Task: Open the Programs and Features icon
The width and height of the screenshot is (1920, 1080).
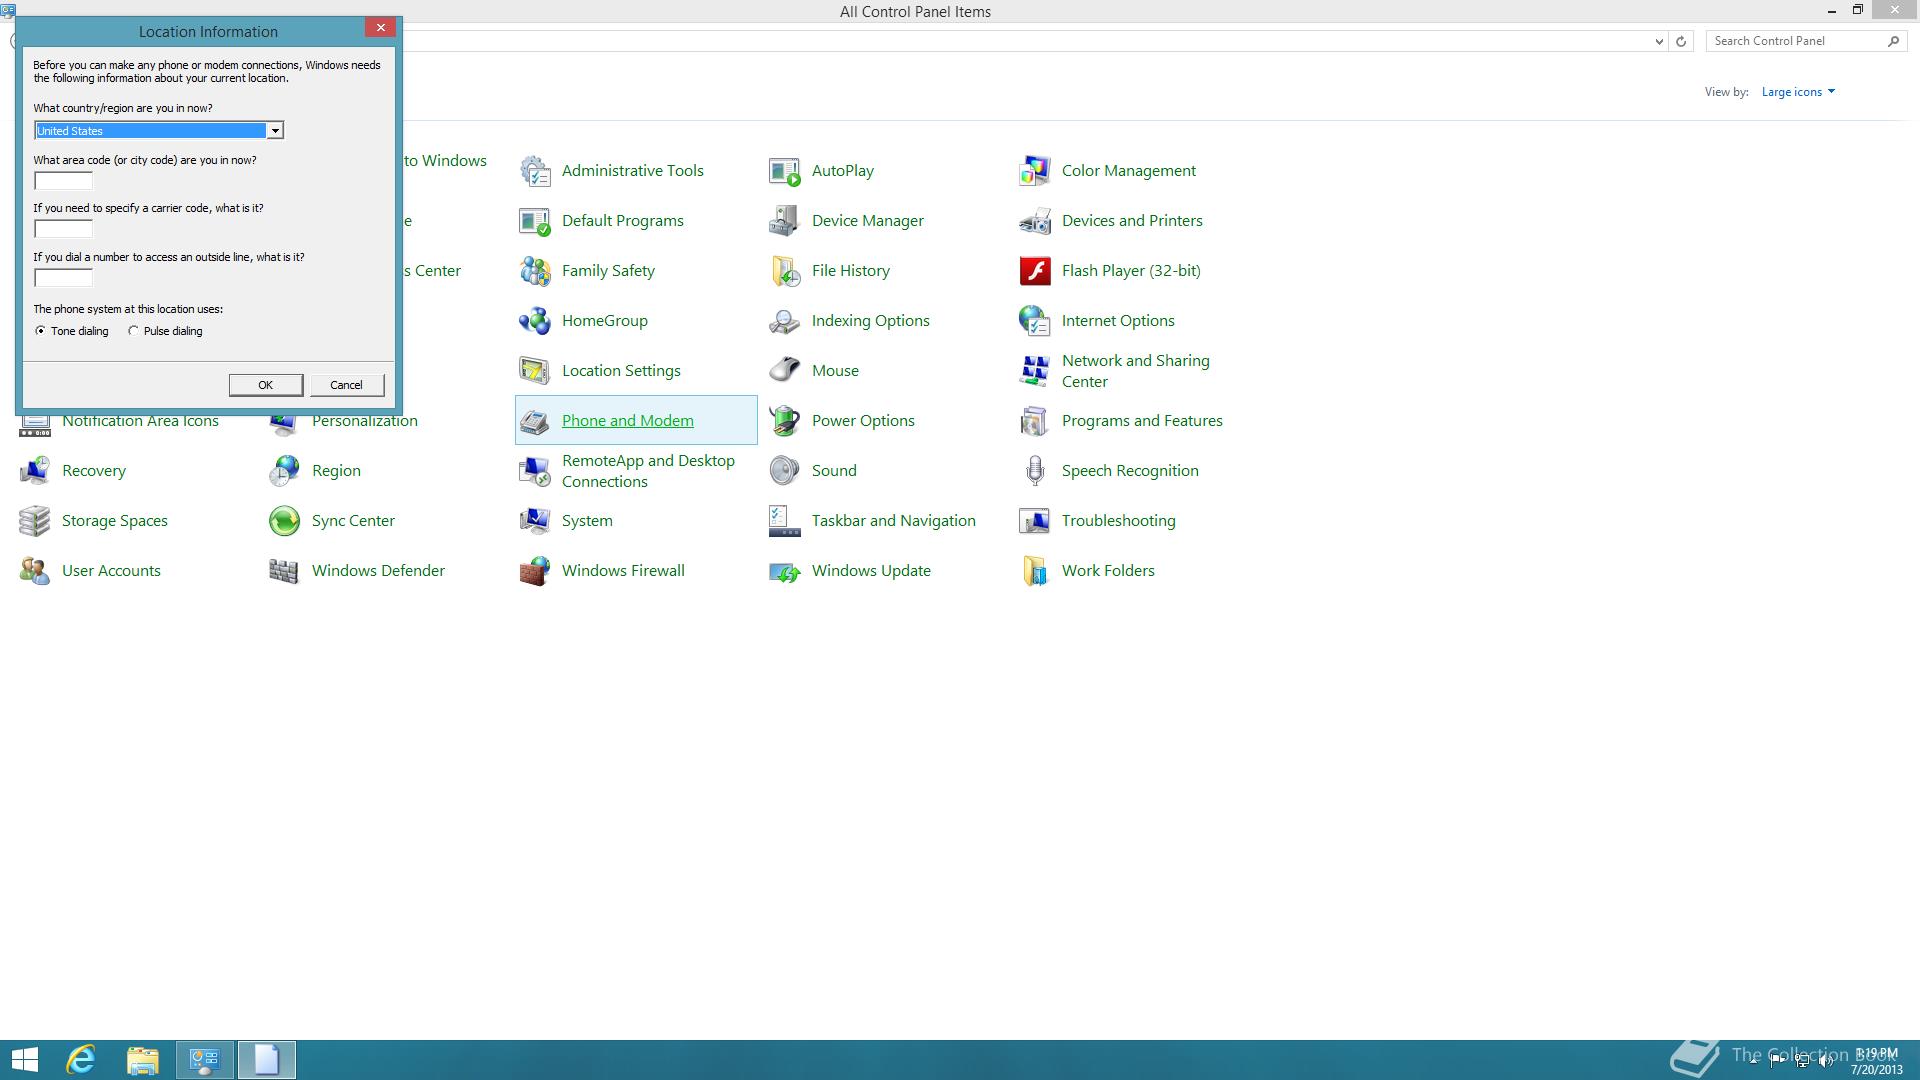Action: (x=1035, y=421)
